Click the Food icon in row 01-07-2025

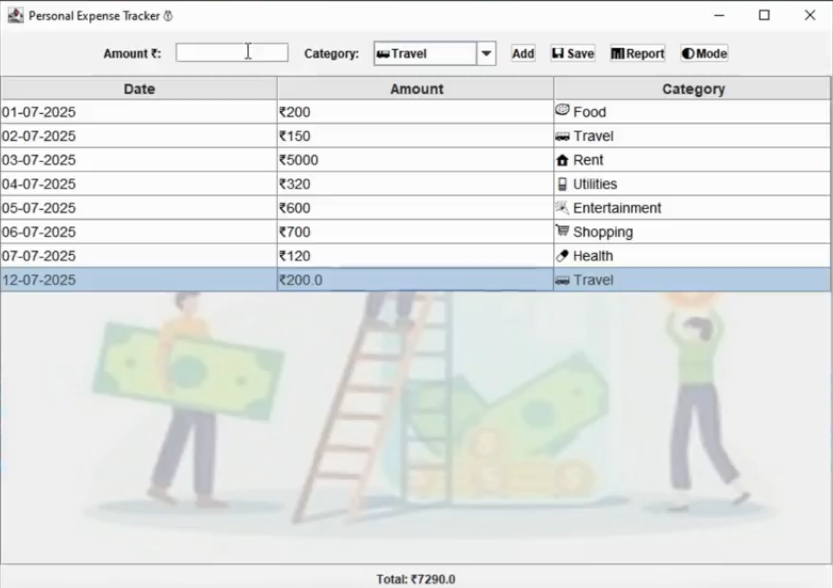coord(562,110)
